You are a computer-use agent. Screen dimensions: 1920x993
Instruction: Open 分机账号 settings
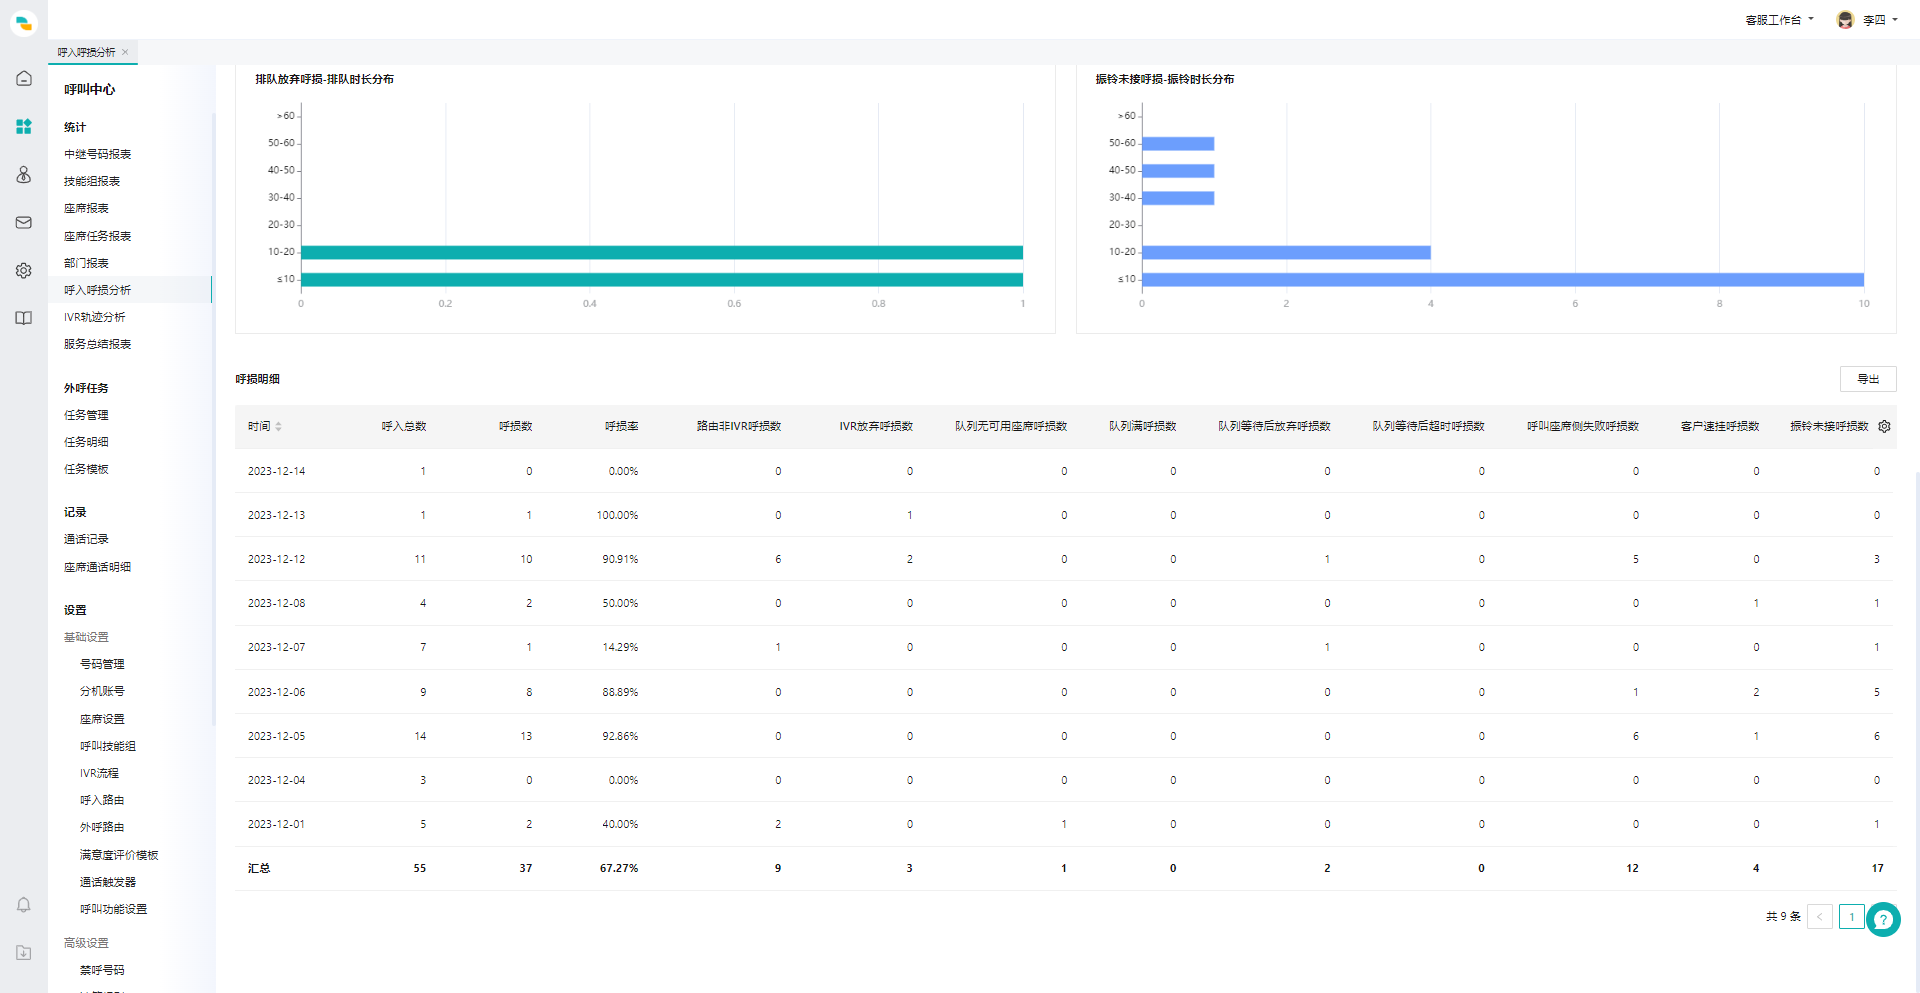coord(102,691)
